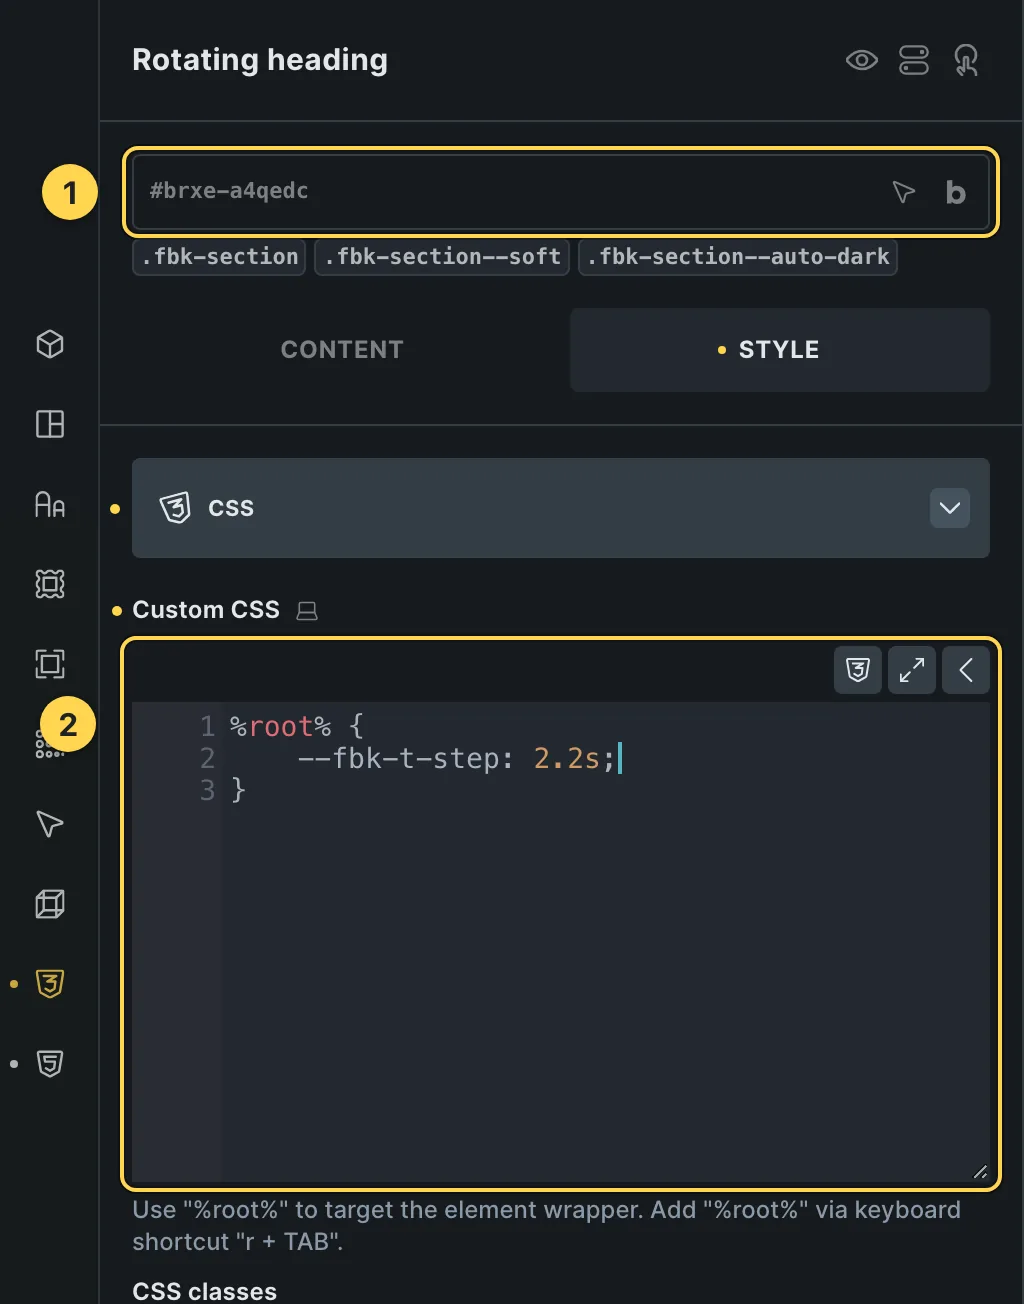The image size is (1024, 1304).
Task: Toggle the eye preview icon in header
Action: coord(861,61)
